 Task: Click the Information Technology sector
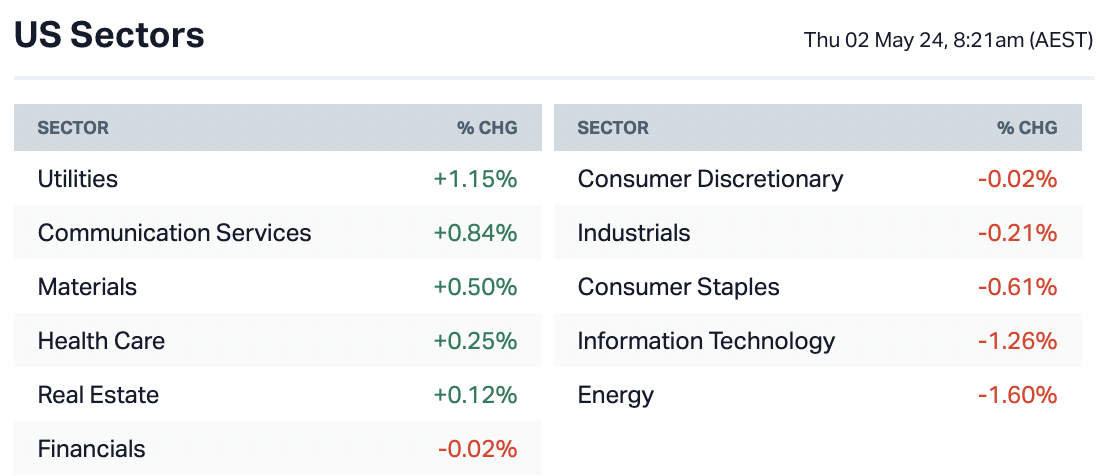[x=706, y=341]
